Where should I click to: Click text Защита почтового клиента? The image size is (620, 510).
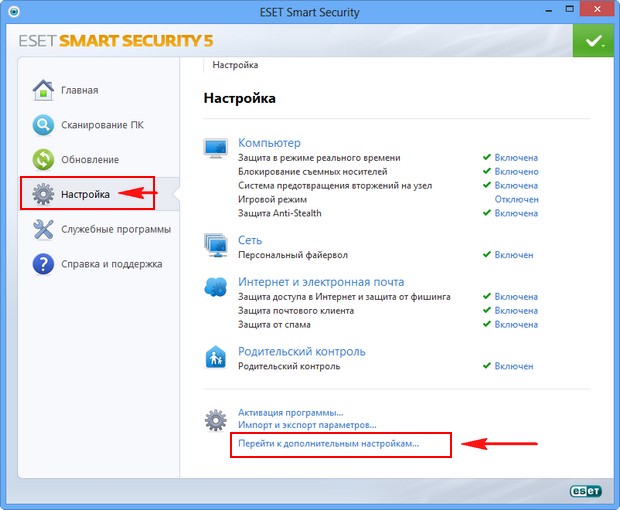296,311
